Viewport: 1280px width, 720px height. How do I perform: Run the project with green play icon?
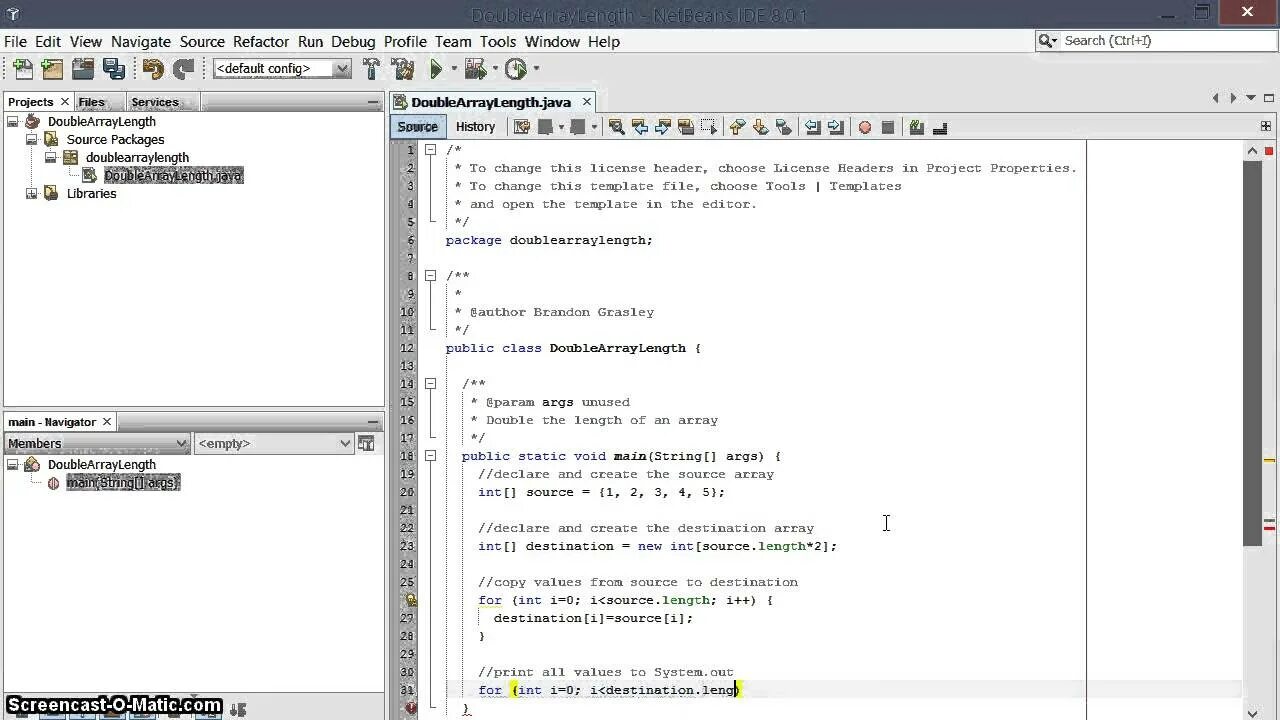tap(436, 69)
